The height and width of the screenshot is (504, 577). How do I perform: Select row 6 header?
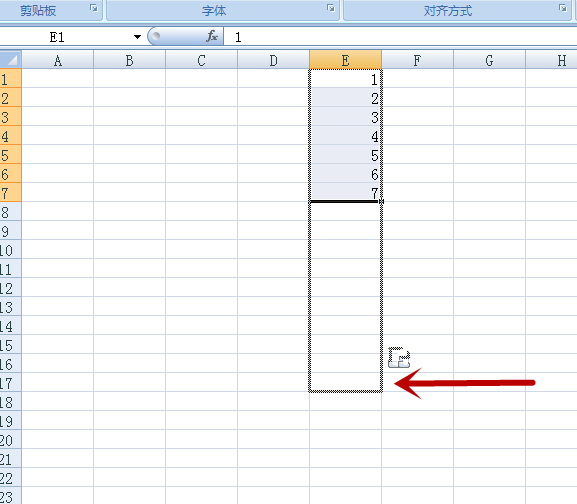click(11, 174)
